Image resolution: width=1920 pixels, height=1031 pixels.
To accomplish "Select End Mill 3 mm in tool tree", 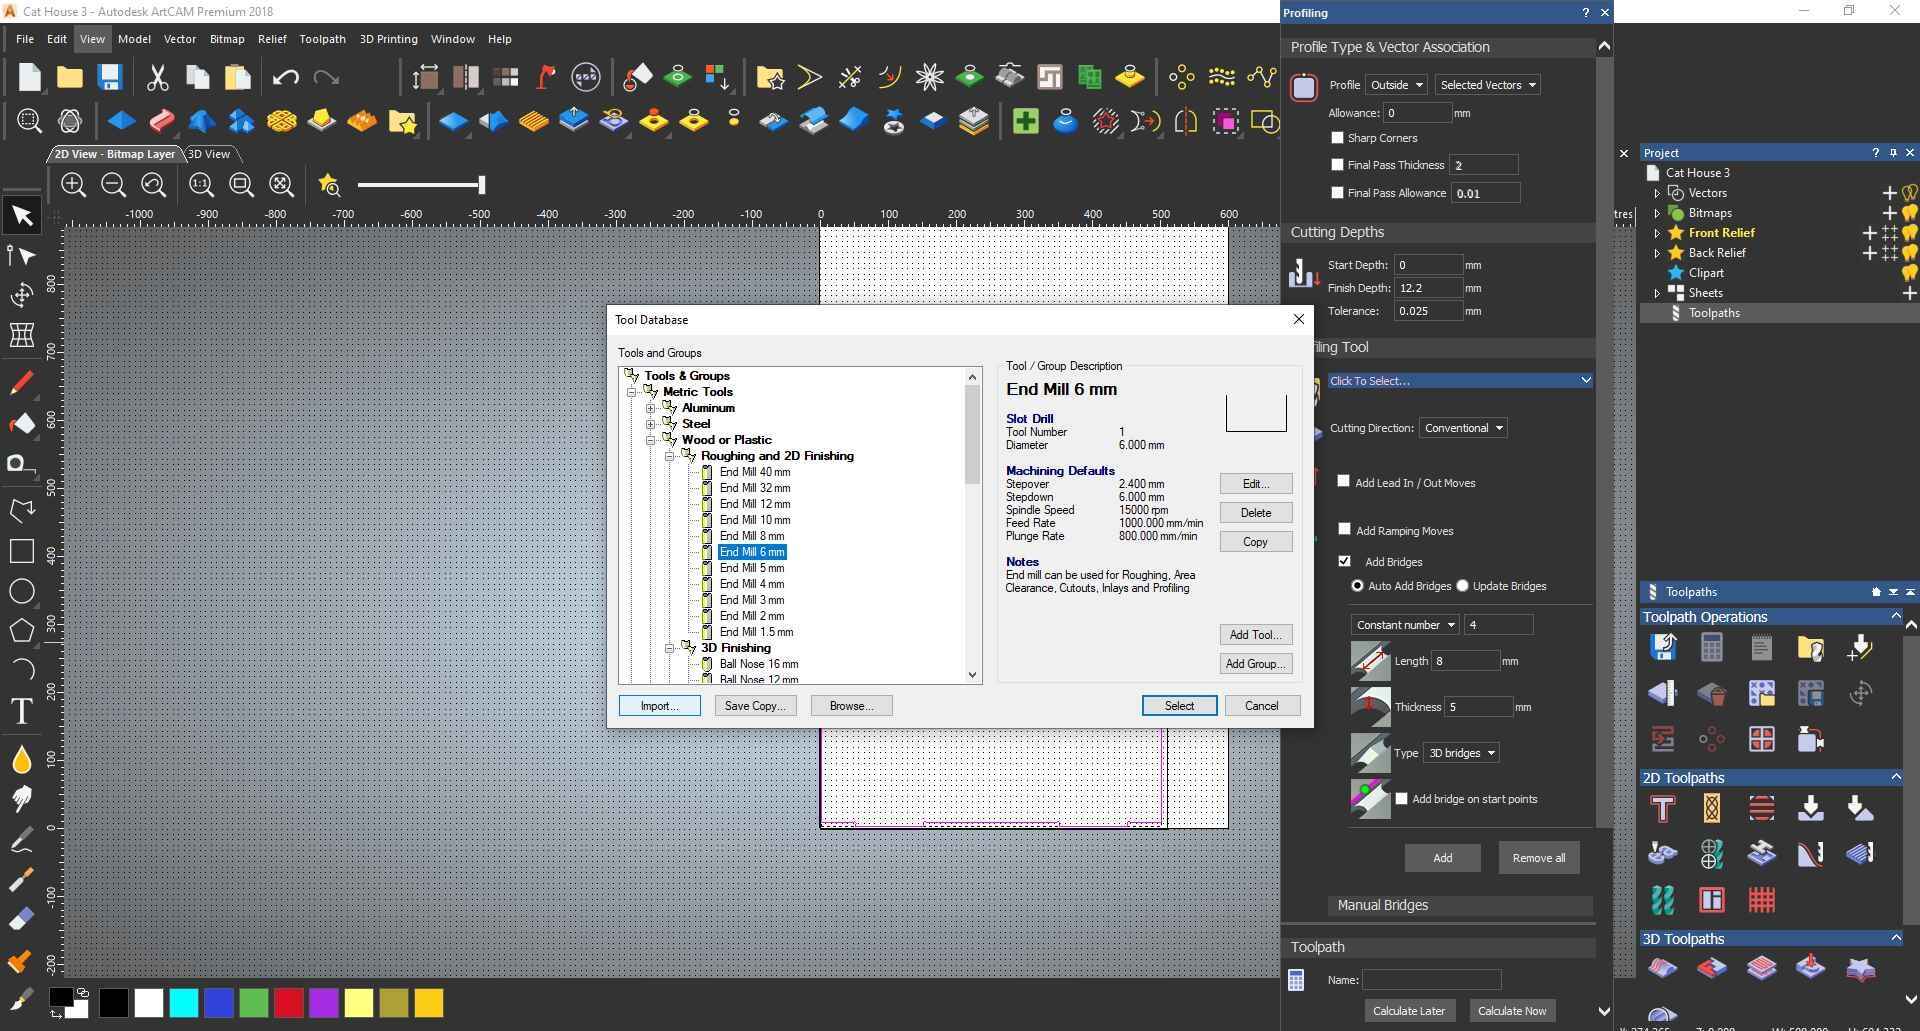I will pos(752,600).
